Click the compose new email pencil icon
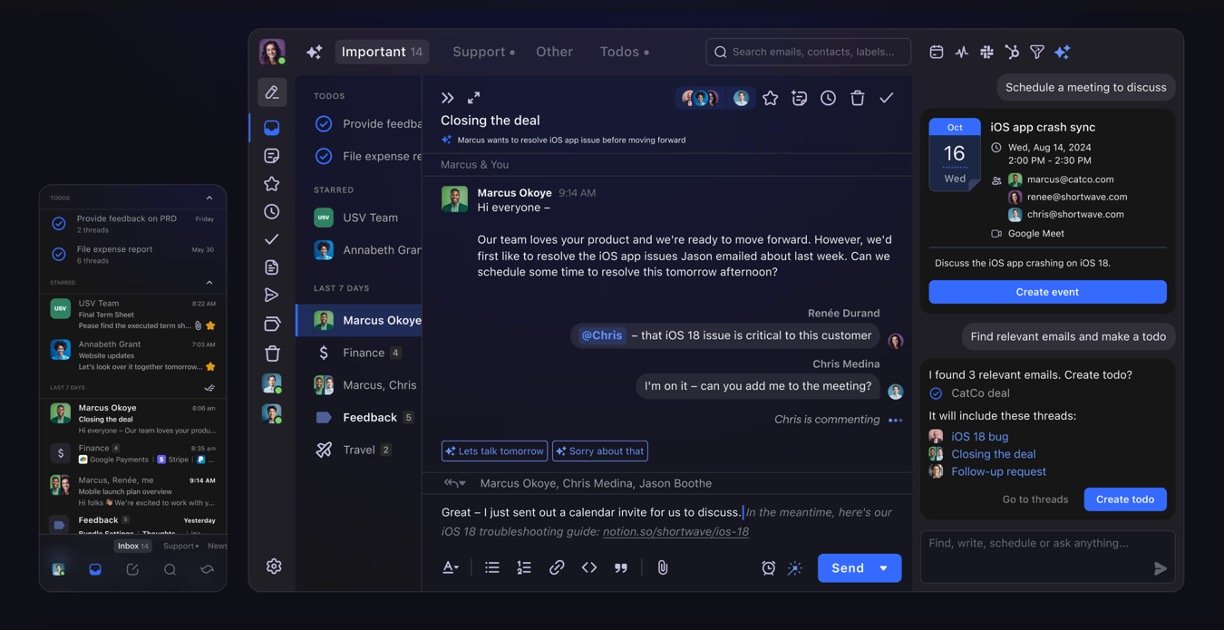This screenshot has height=630, width=1224. tap(271, 93)
